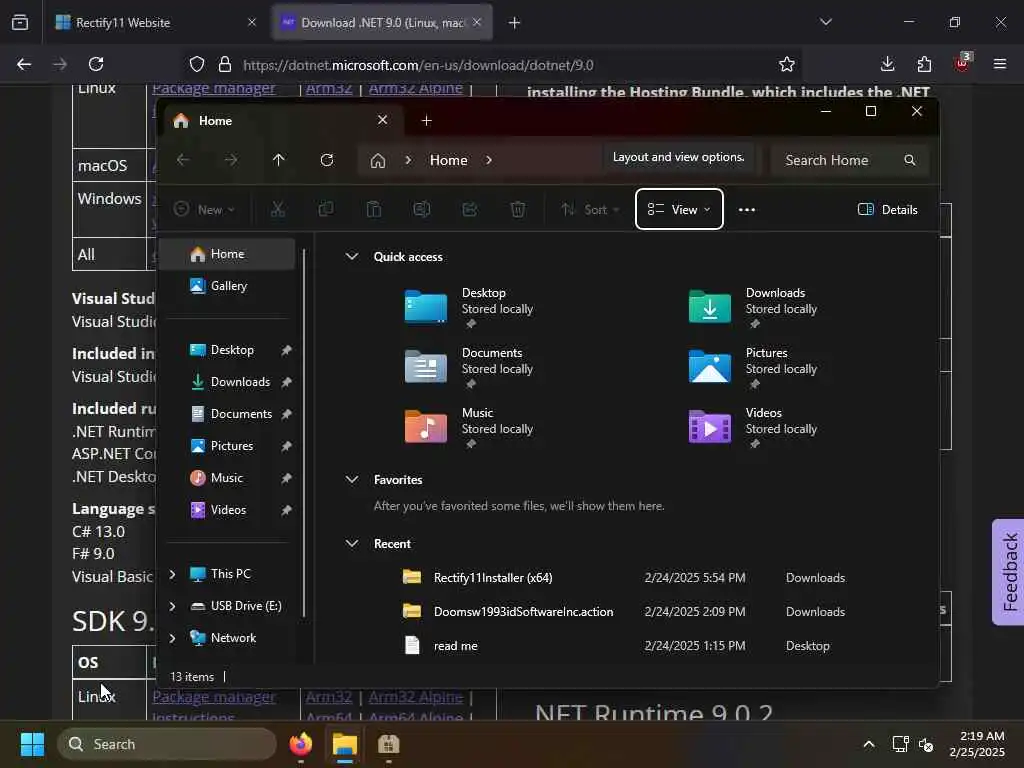Collapse the Favorites section
1024x768 pixels.
pyautogui.click(x=351, y=479)
